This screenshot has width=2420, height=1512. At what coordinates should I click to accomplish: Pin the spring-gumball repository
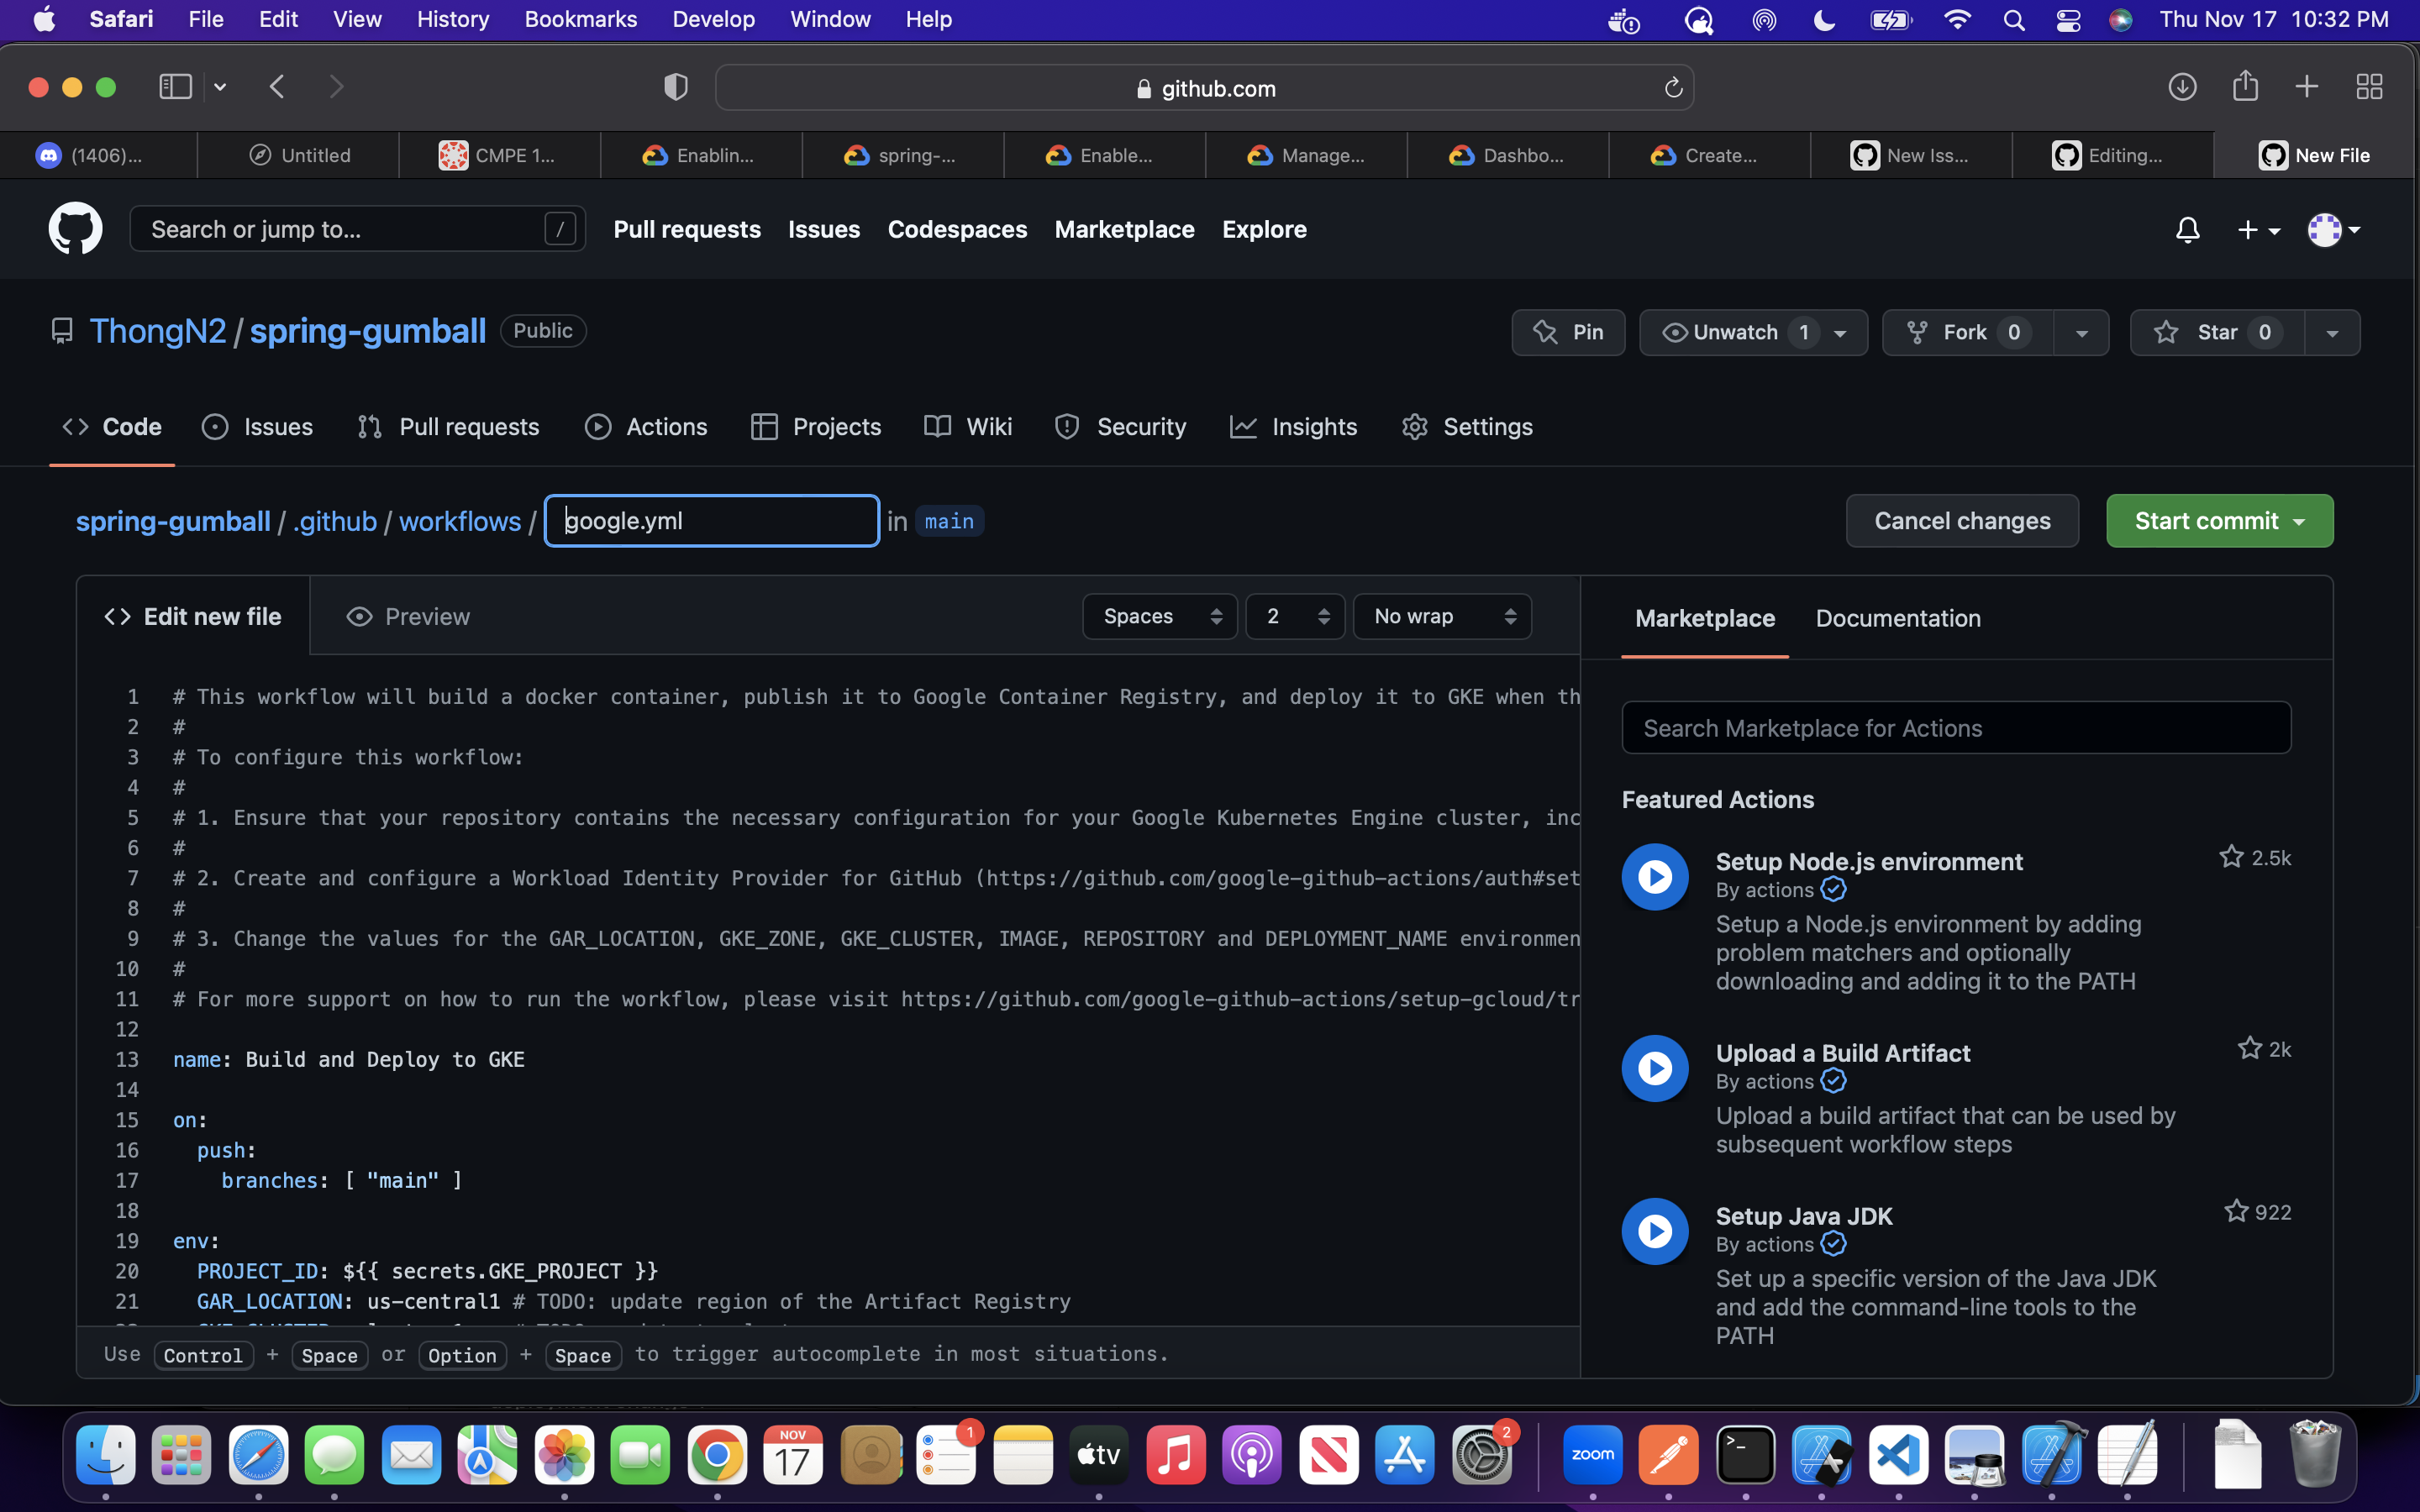pyautogui.click(x=1568, y=332)
